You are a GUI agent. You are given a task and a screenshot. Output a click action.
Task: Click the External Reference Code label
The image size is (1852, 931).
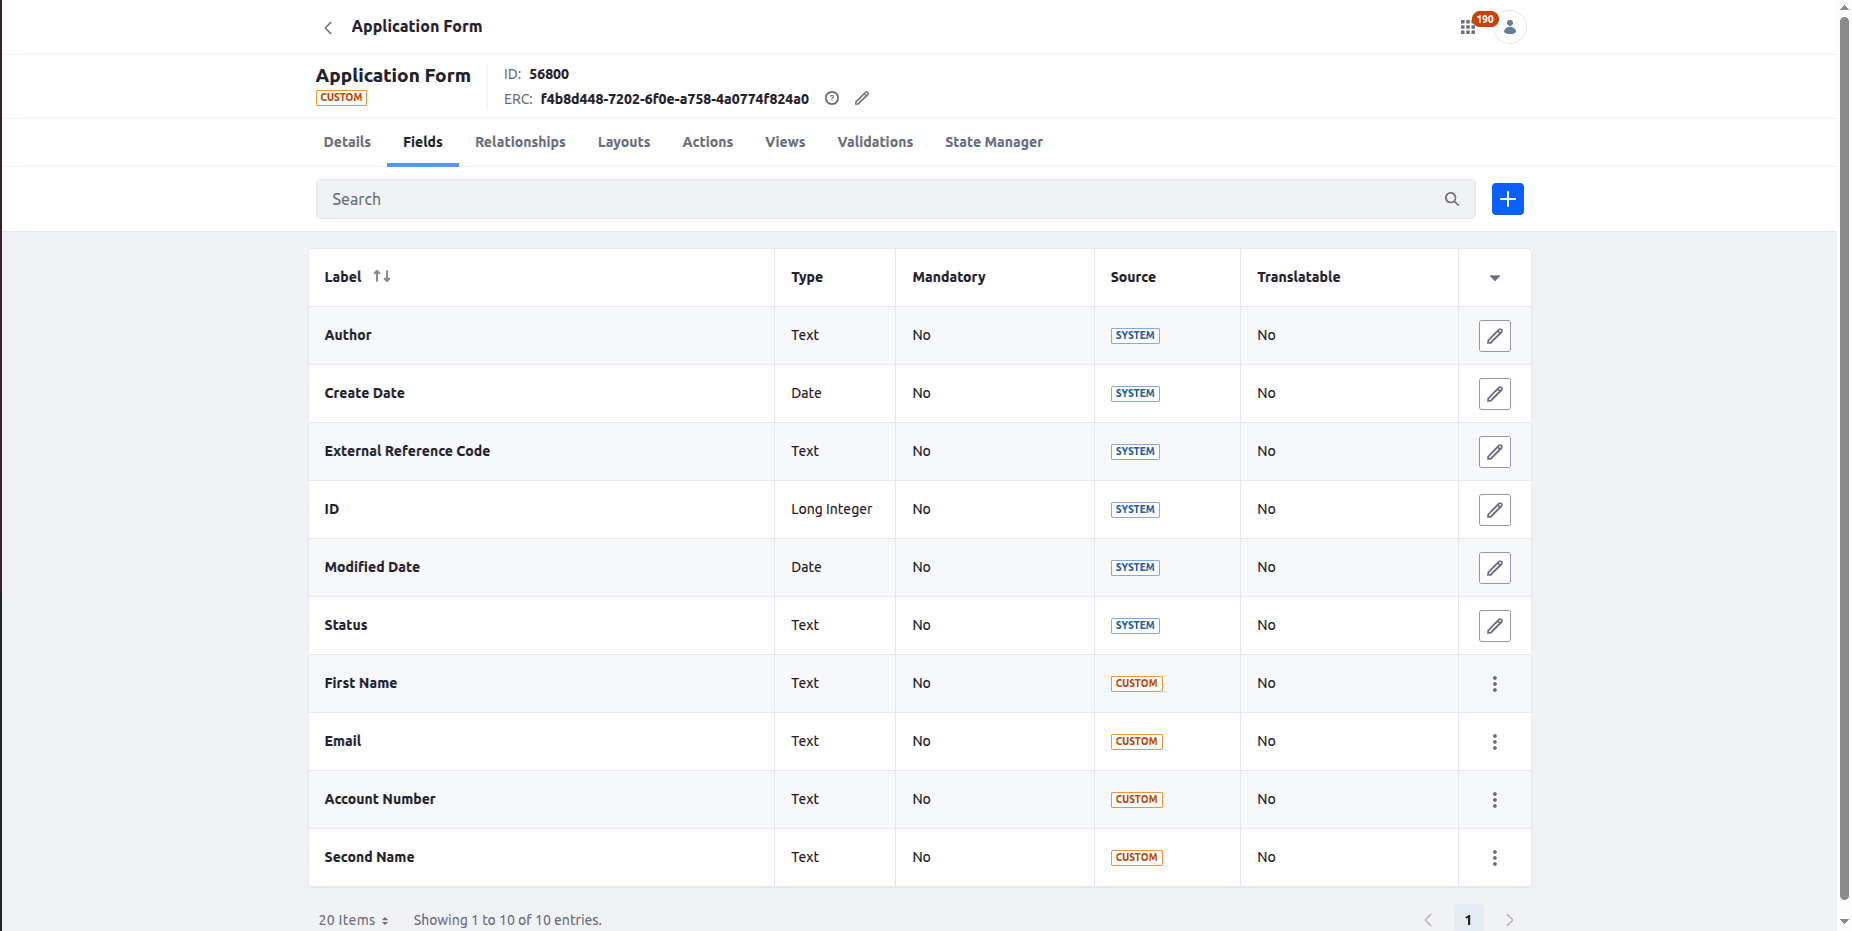coord(407,451)
